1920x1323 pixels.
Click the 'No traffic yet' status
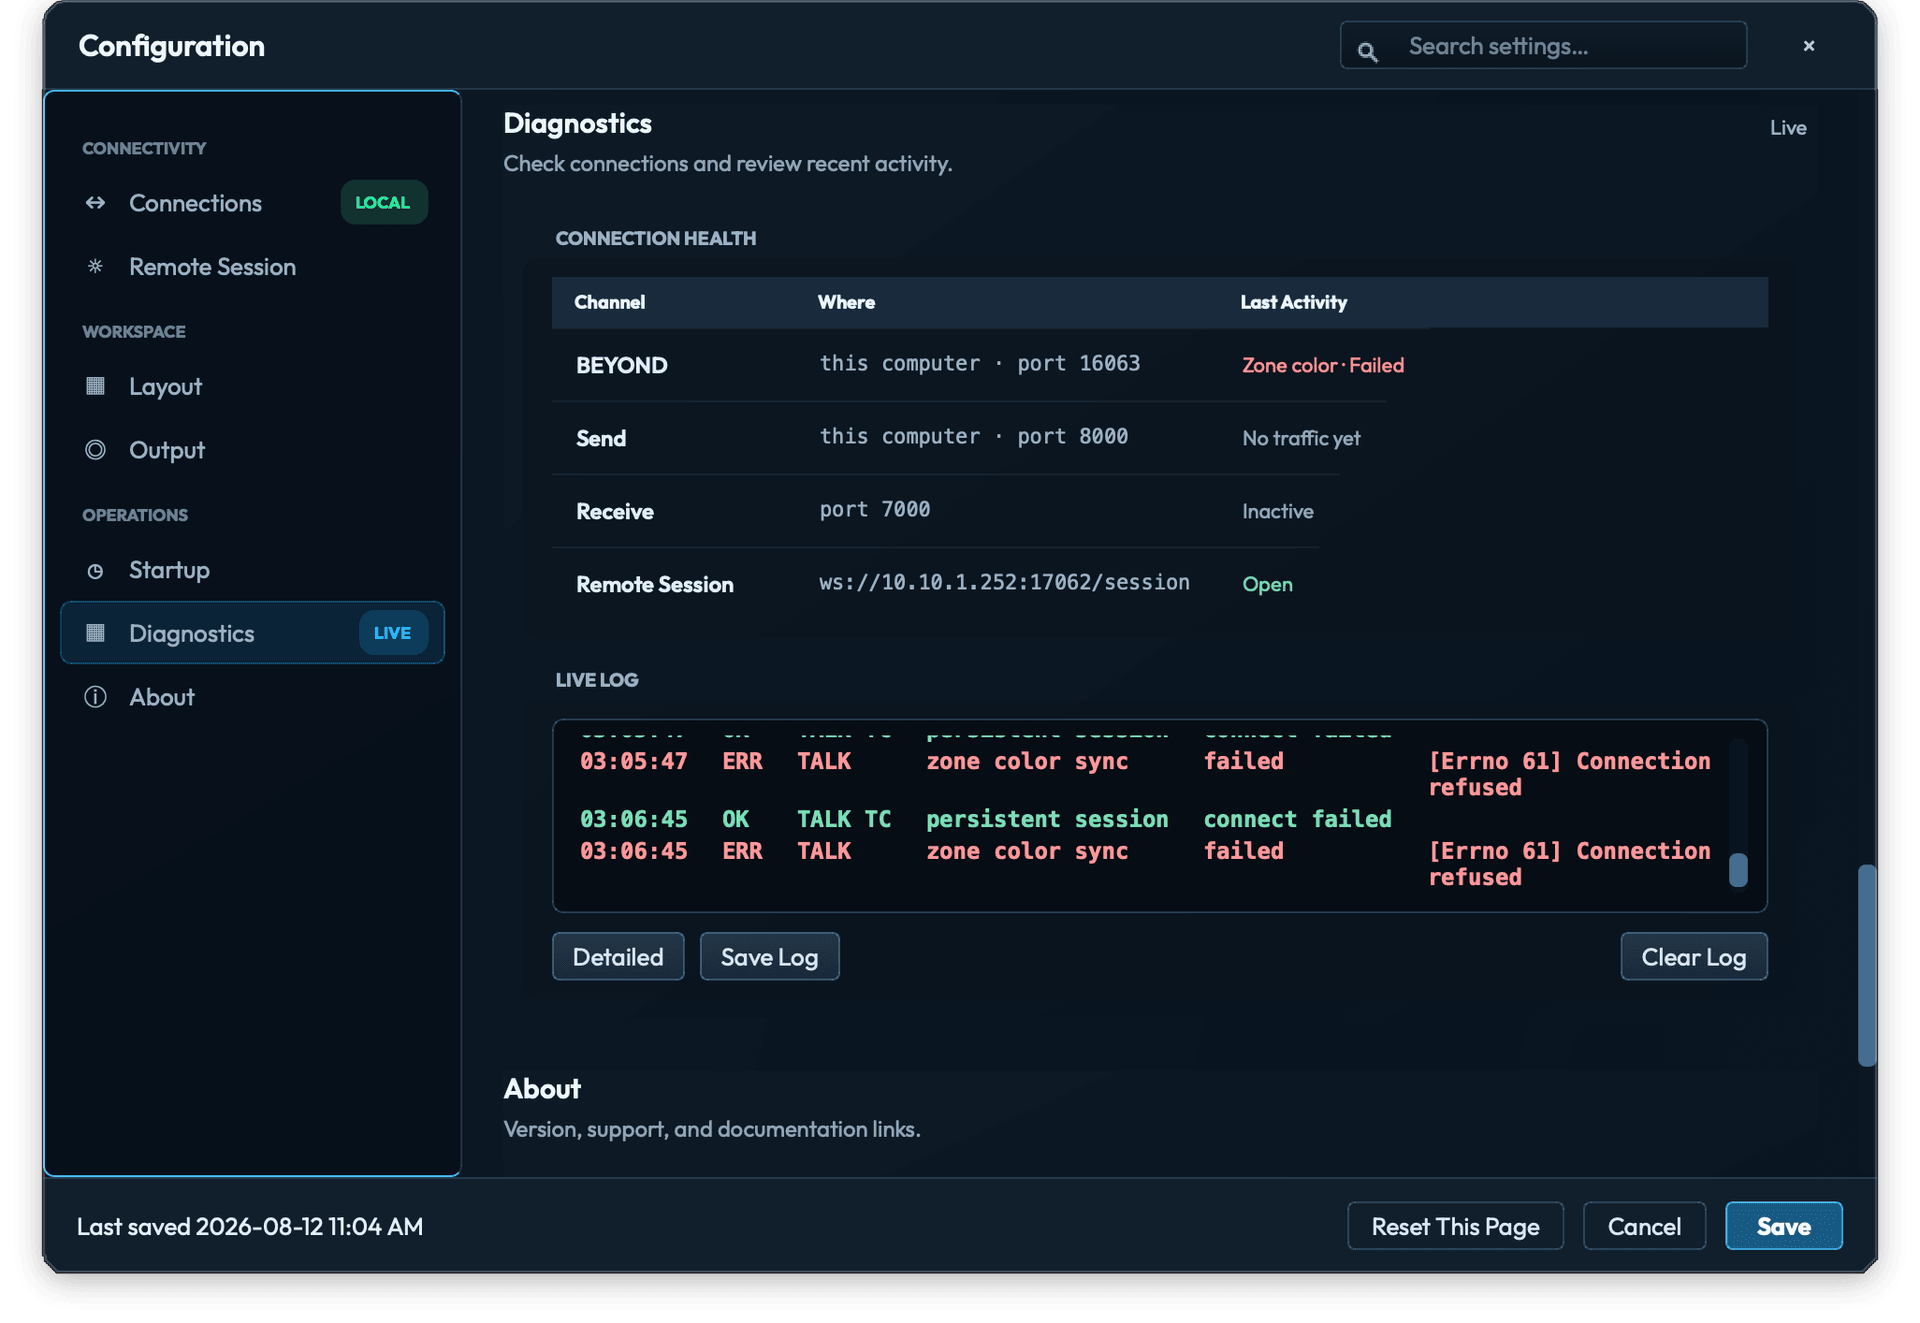(1300, 438)
